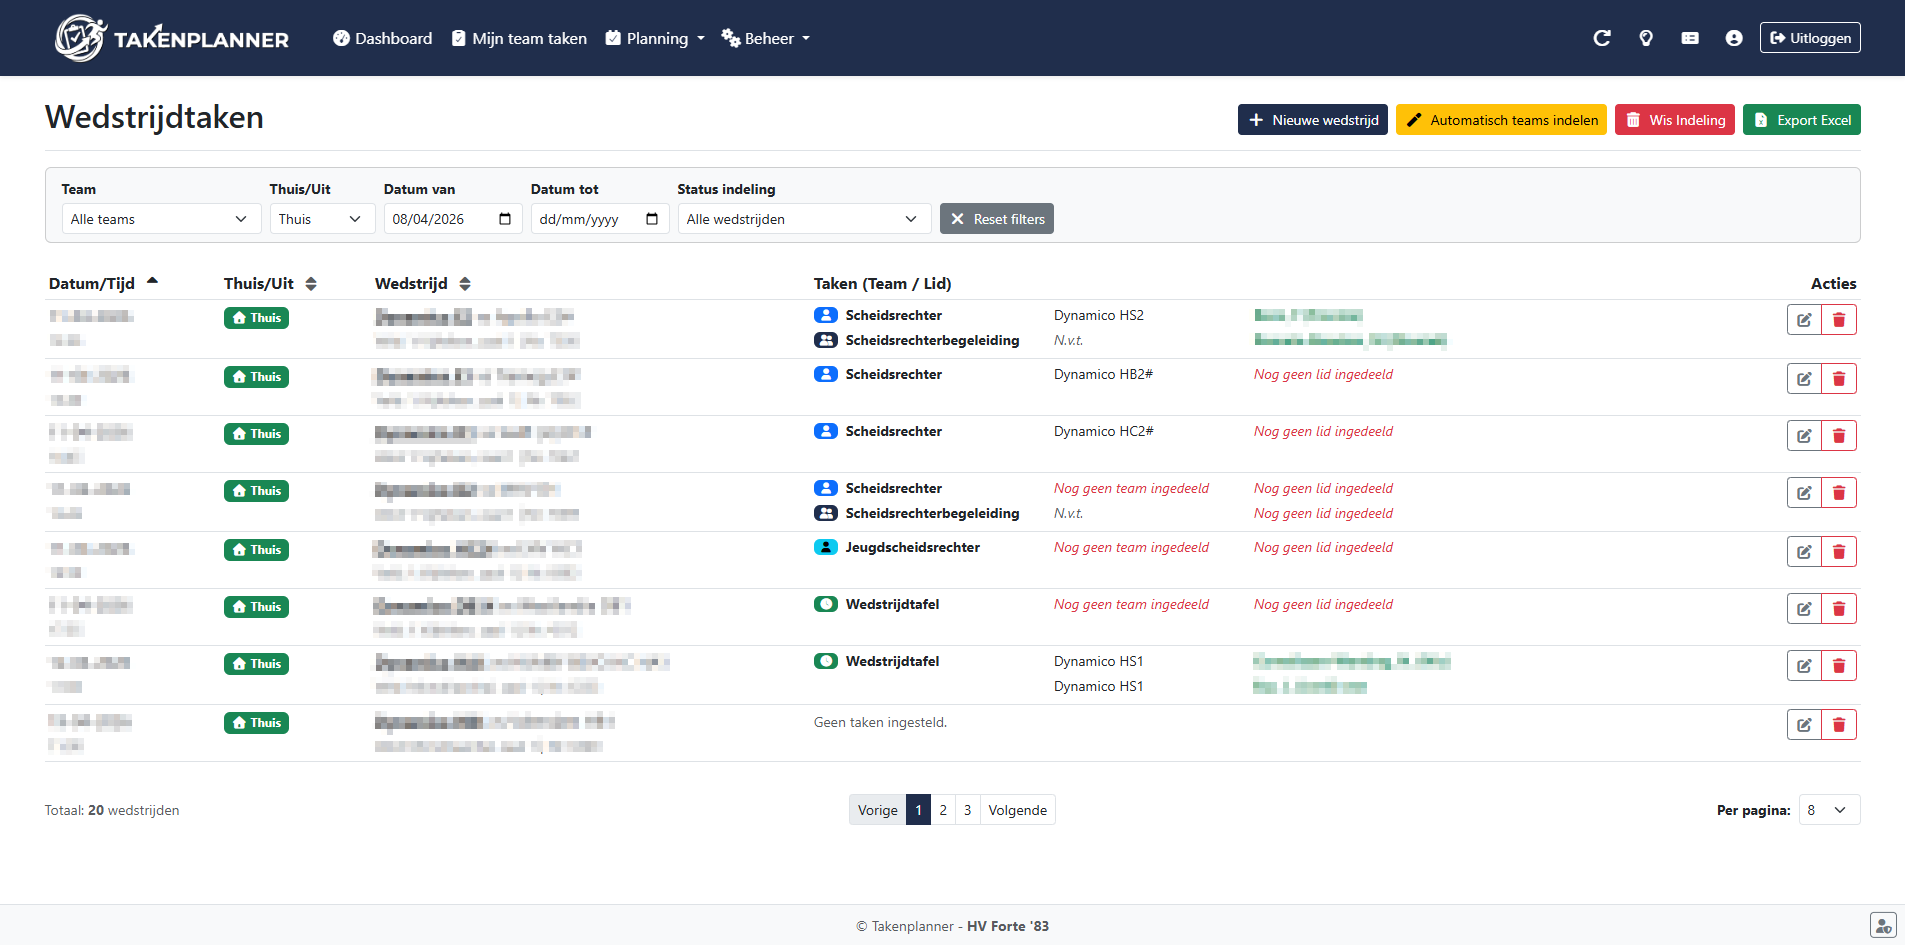Screen dimensions: 1905x945
Task: Go to Mijn team taken
Action: (x=519, y=38)
